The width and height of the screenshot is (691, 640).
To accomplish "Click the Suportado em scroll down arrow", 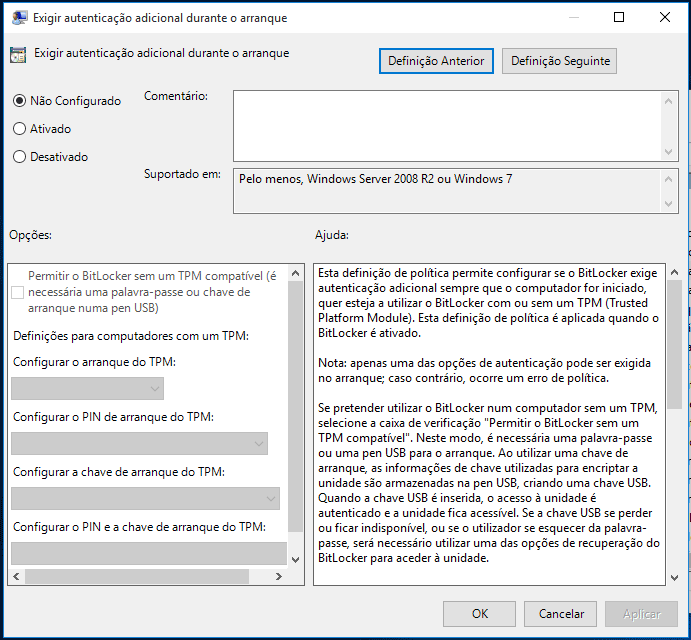I will click(x=669, y=204).
